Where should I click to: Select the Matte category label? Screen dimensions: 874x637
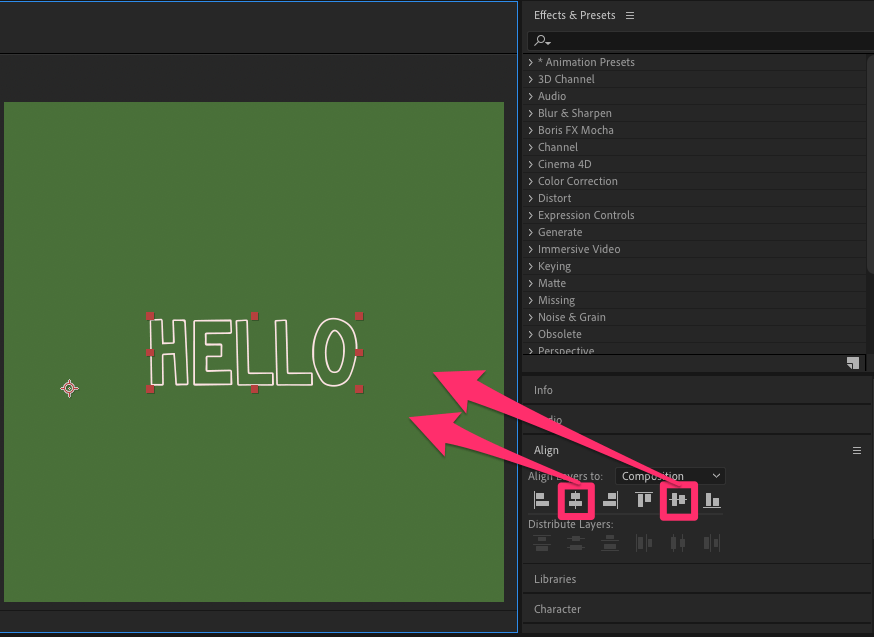(x=552, y=283)
